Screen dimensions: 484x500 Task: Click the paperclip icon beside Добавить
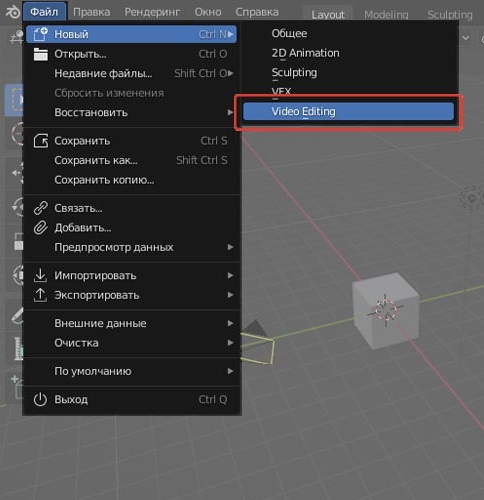[x=41, y=228]
